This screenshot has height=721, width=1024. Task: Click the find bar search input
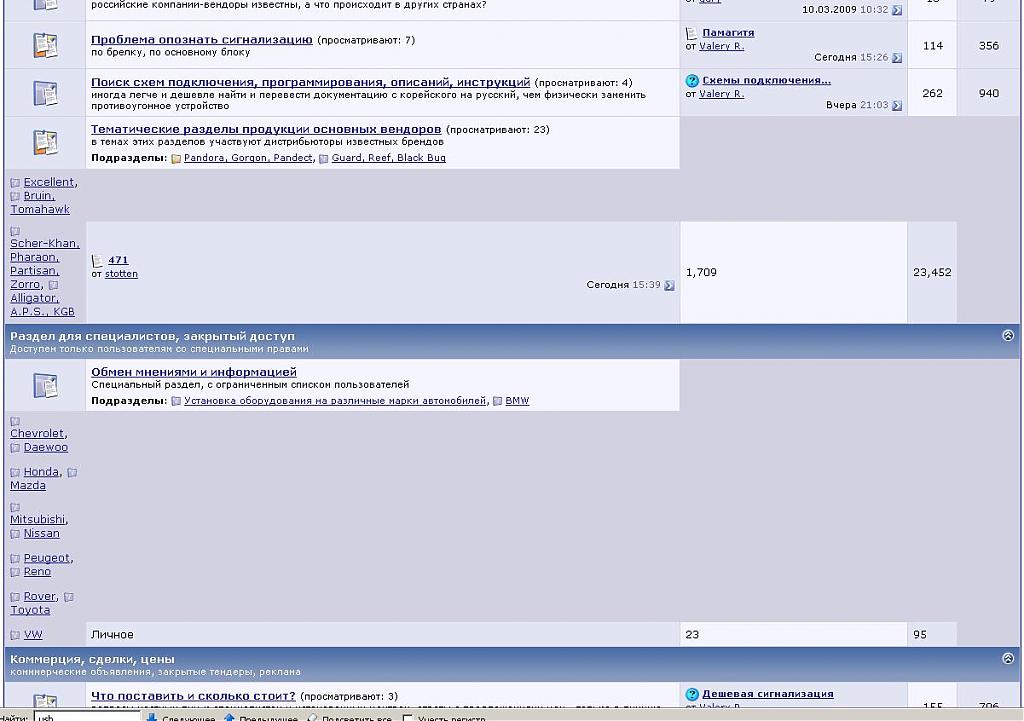(x=87, y=717)
